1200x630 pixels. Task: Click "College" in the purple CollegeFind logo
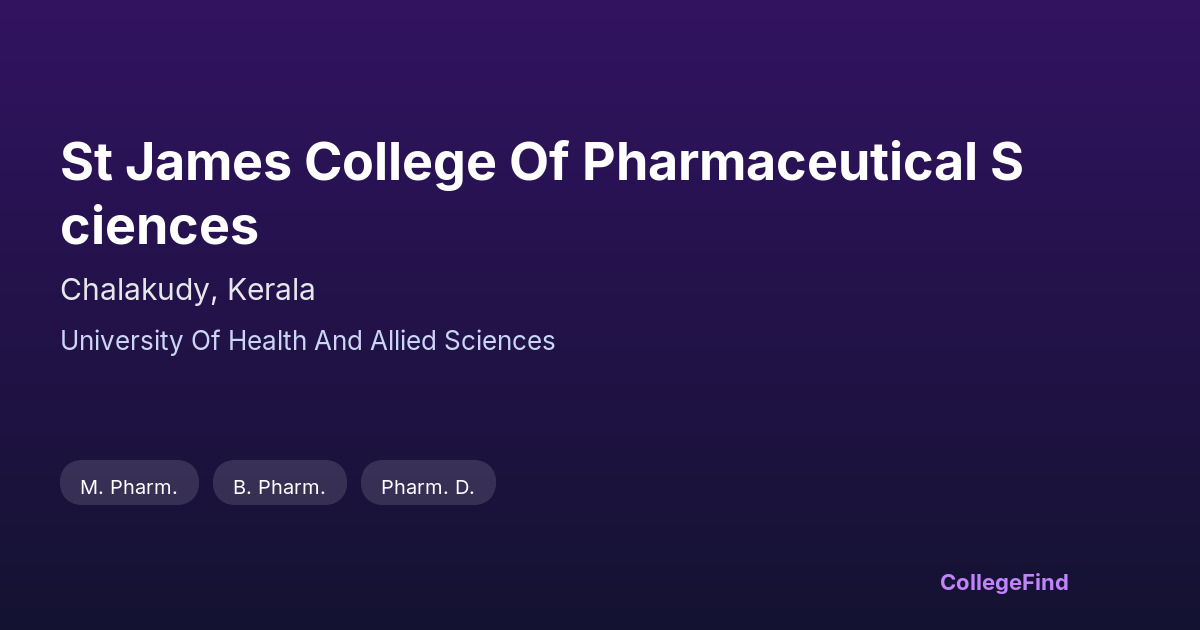pos(978,582)
